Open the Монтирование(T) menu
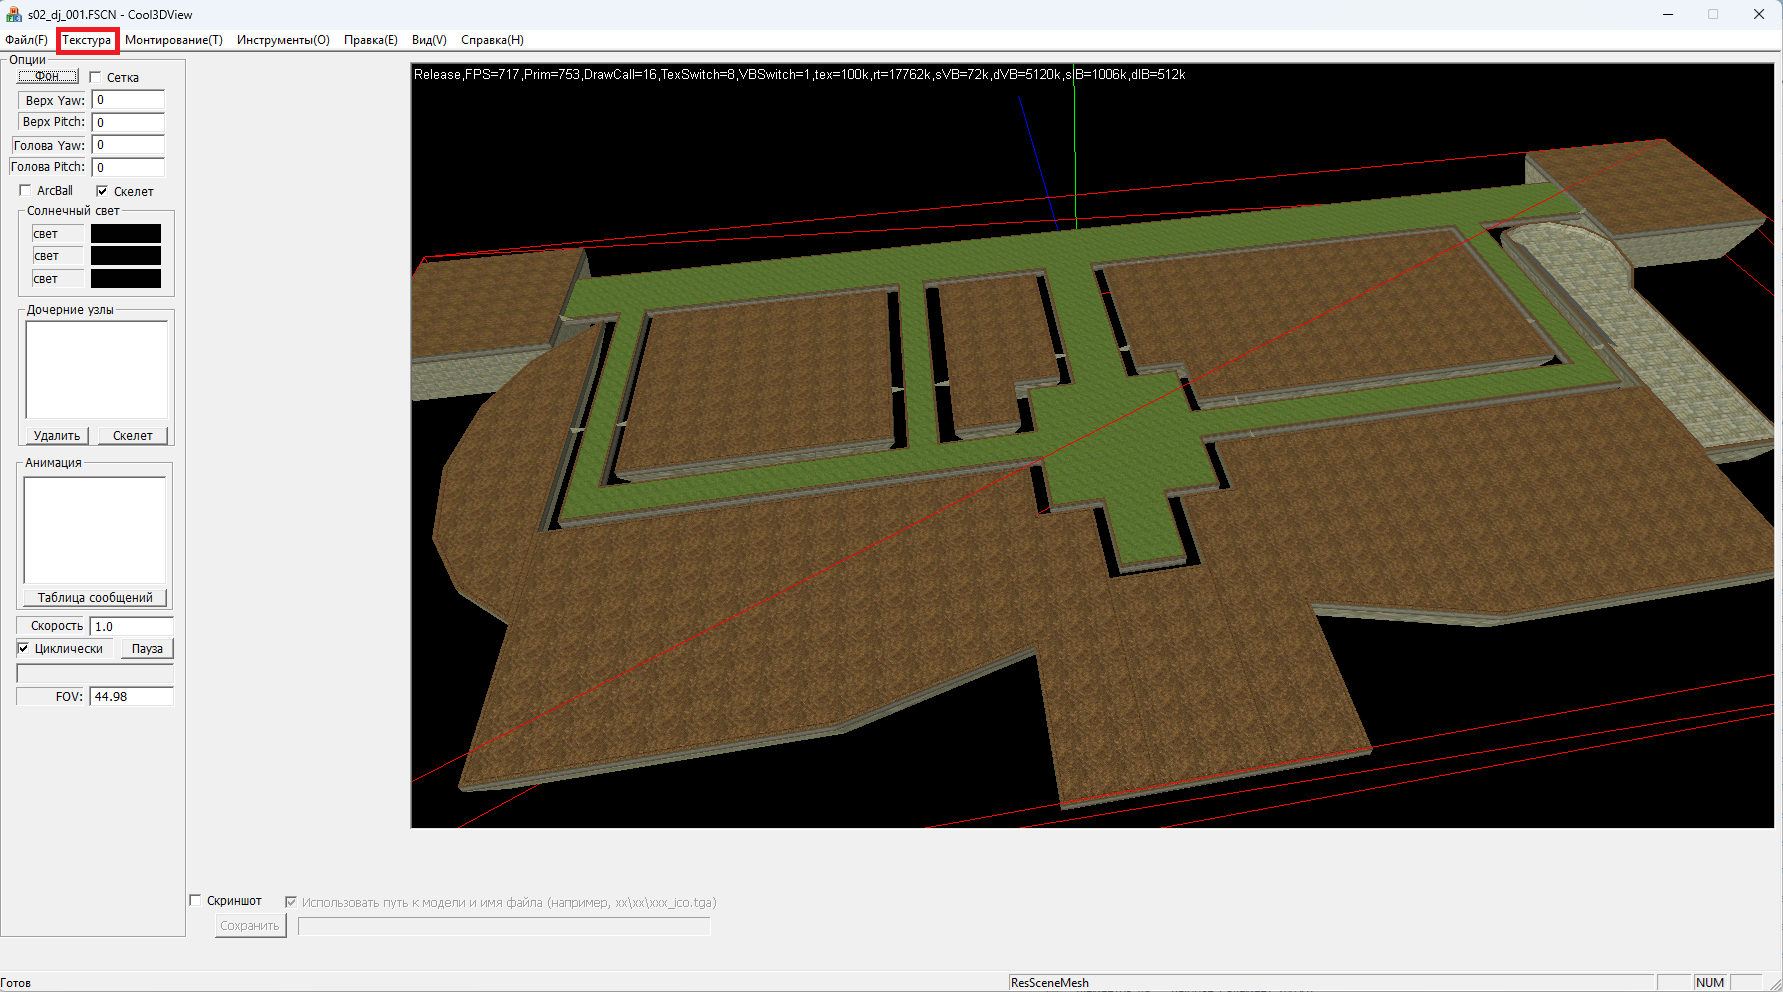 click(174, 40)
